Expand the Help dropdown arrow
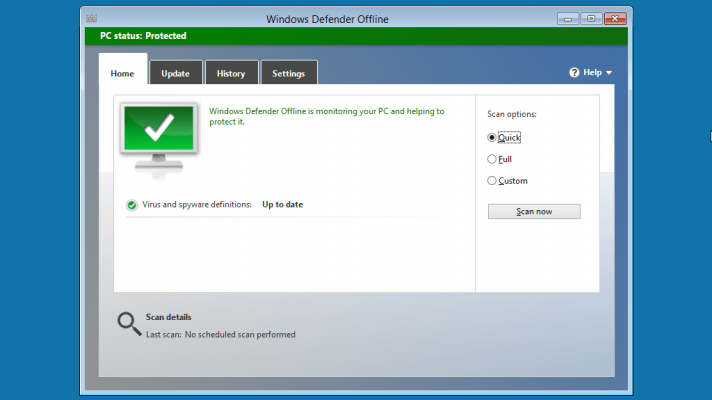The width and height of the screenshot is (712, 400). (x=609, y=73)
